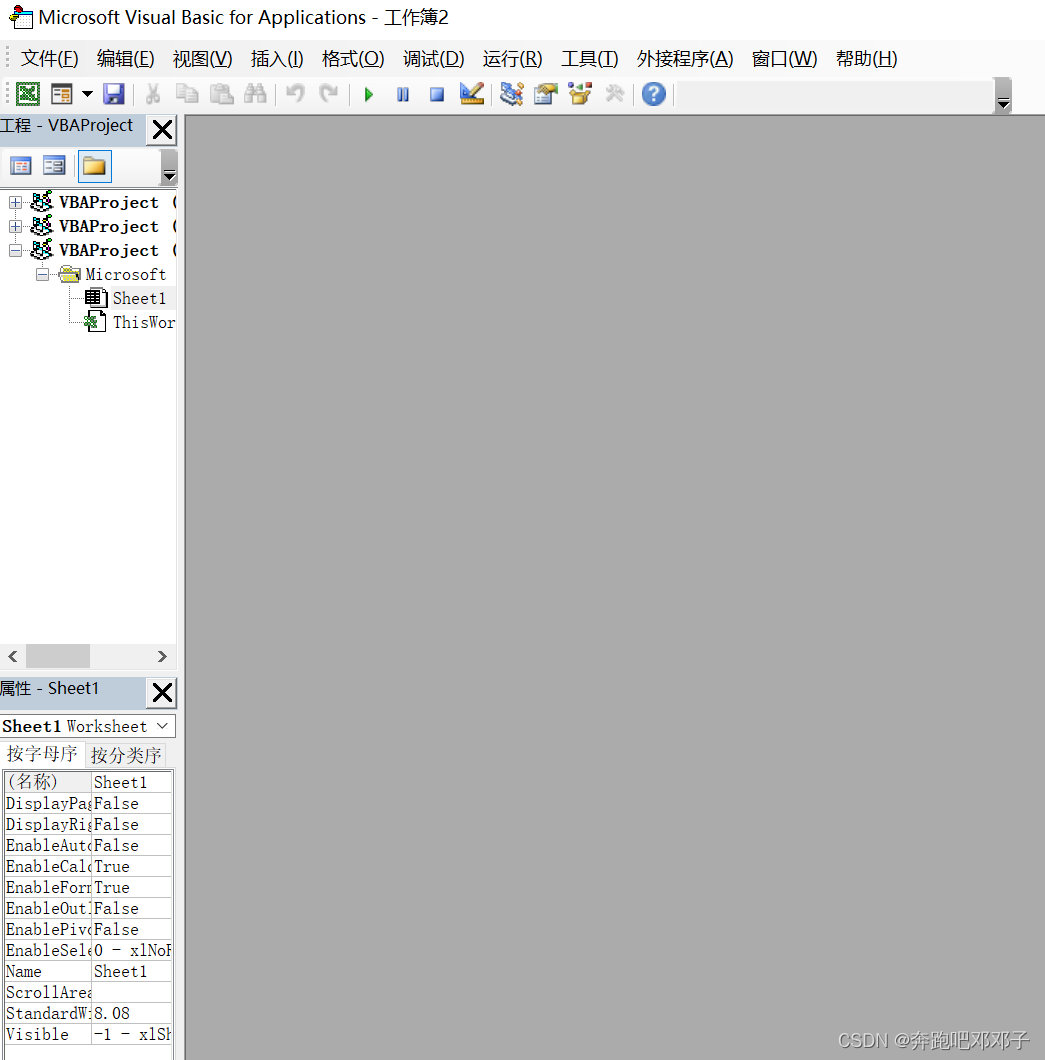Click the Copy toolbar icon
The image size is (1045, 1060).
187,94
